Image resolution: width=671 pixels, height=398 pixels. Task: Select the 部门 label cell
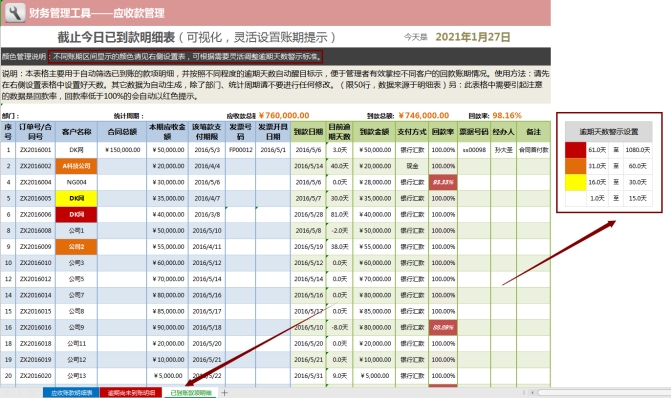coord(10,116)
